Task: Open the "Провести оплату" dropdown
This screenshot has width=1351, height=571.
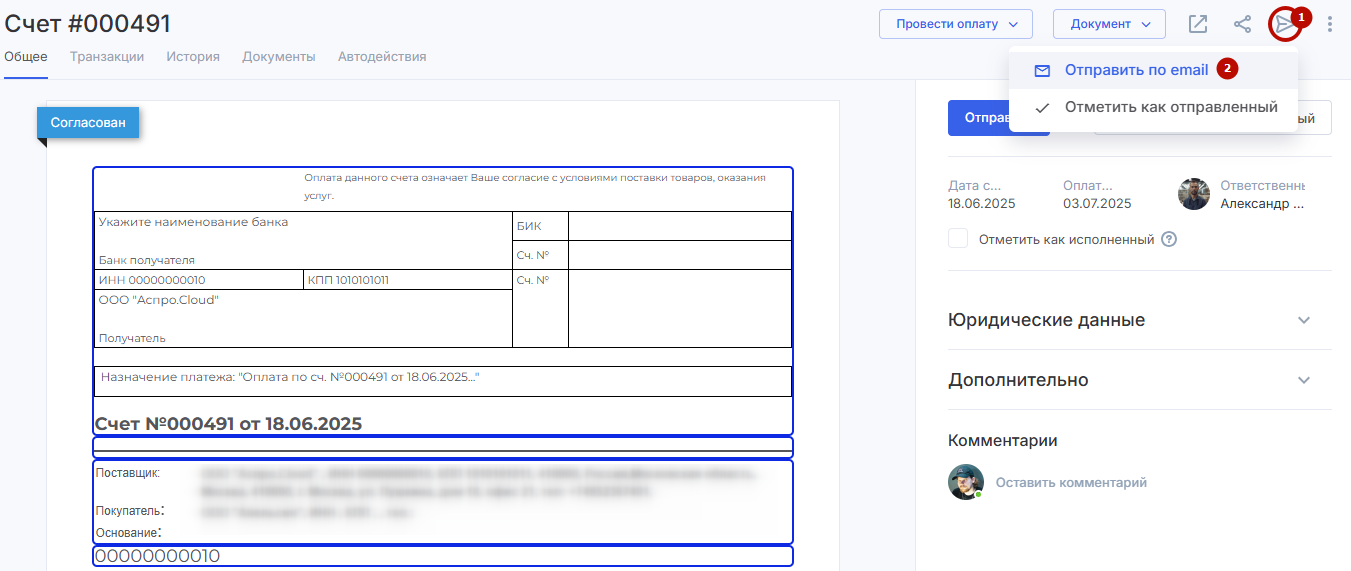Action: pyautogui.click(x=954, y=24)
